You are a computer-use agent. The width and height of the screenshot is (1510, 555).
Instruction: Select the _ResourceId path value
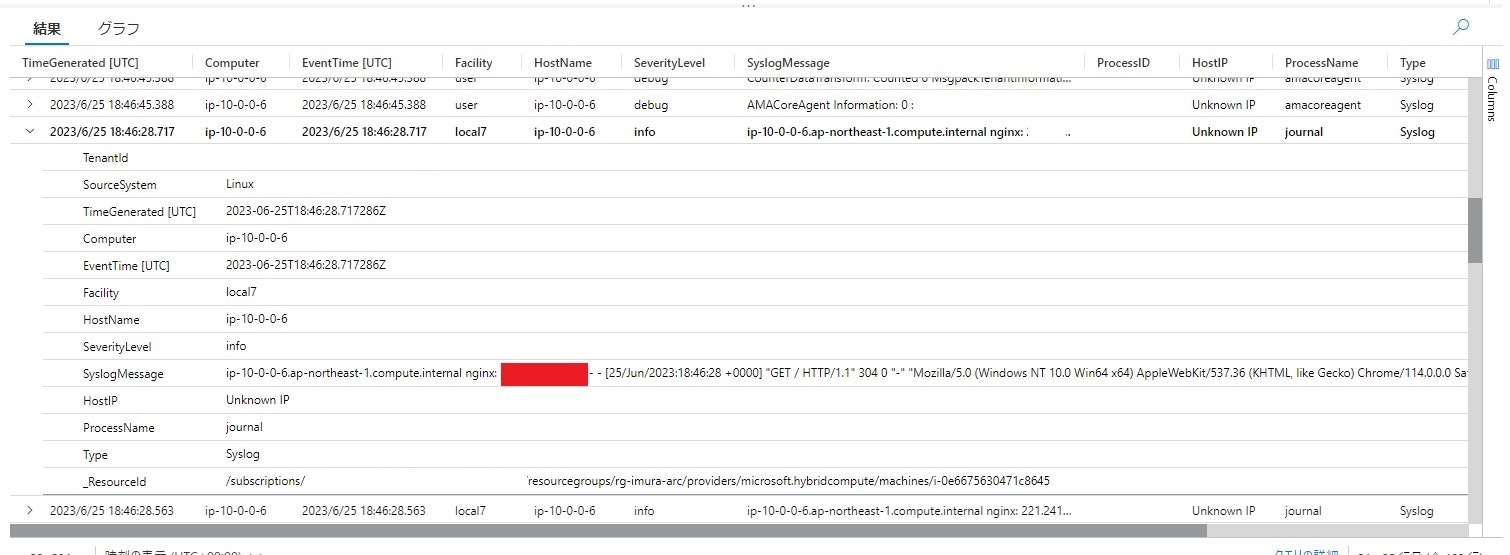pyautogui.click(x=638, y=481)
